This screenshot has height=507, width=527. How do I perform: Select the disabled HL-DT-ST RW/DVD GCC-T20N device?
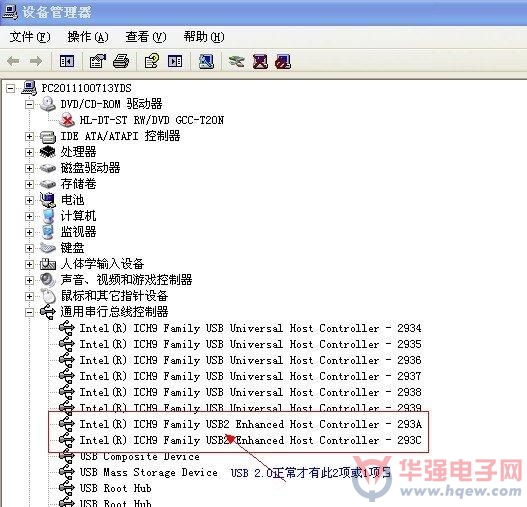152,120
